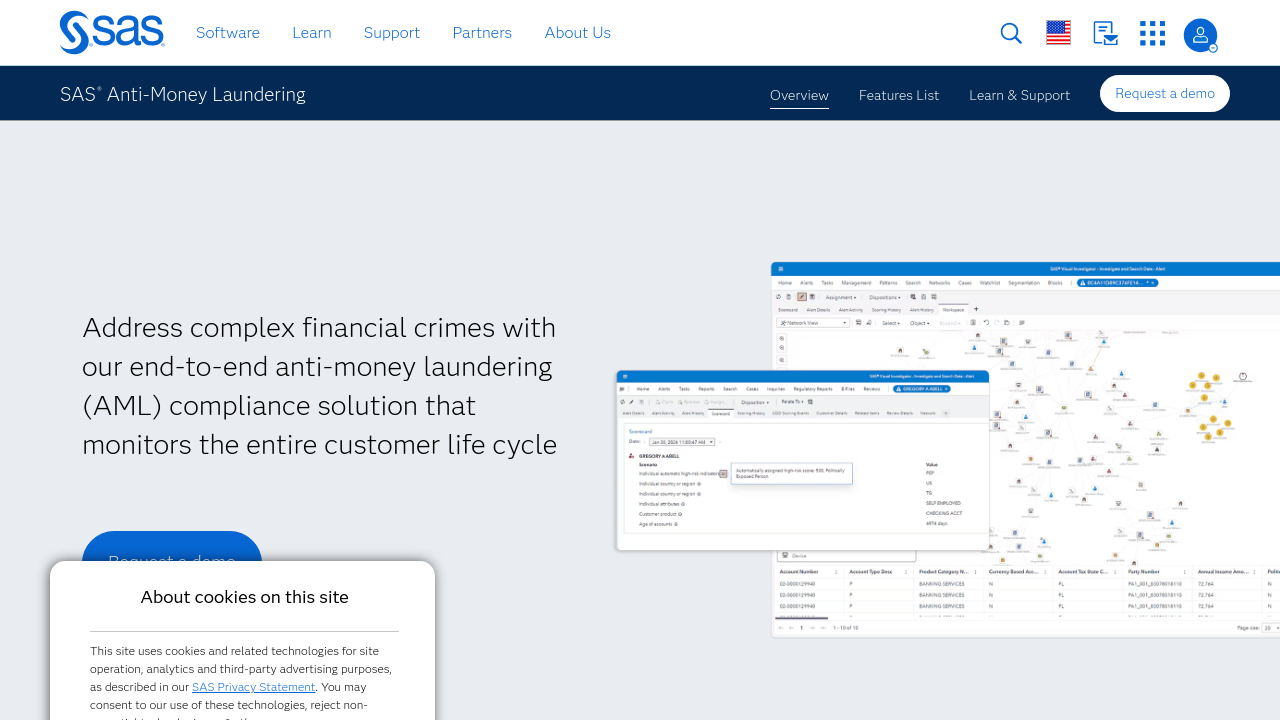
Task: Click the 'About cookies on this site' heading
Action: [x=244, y=597]
